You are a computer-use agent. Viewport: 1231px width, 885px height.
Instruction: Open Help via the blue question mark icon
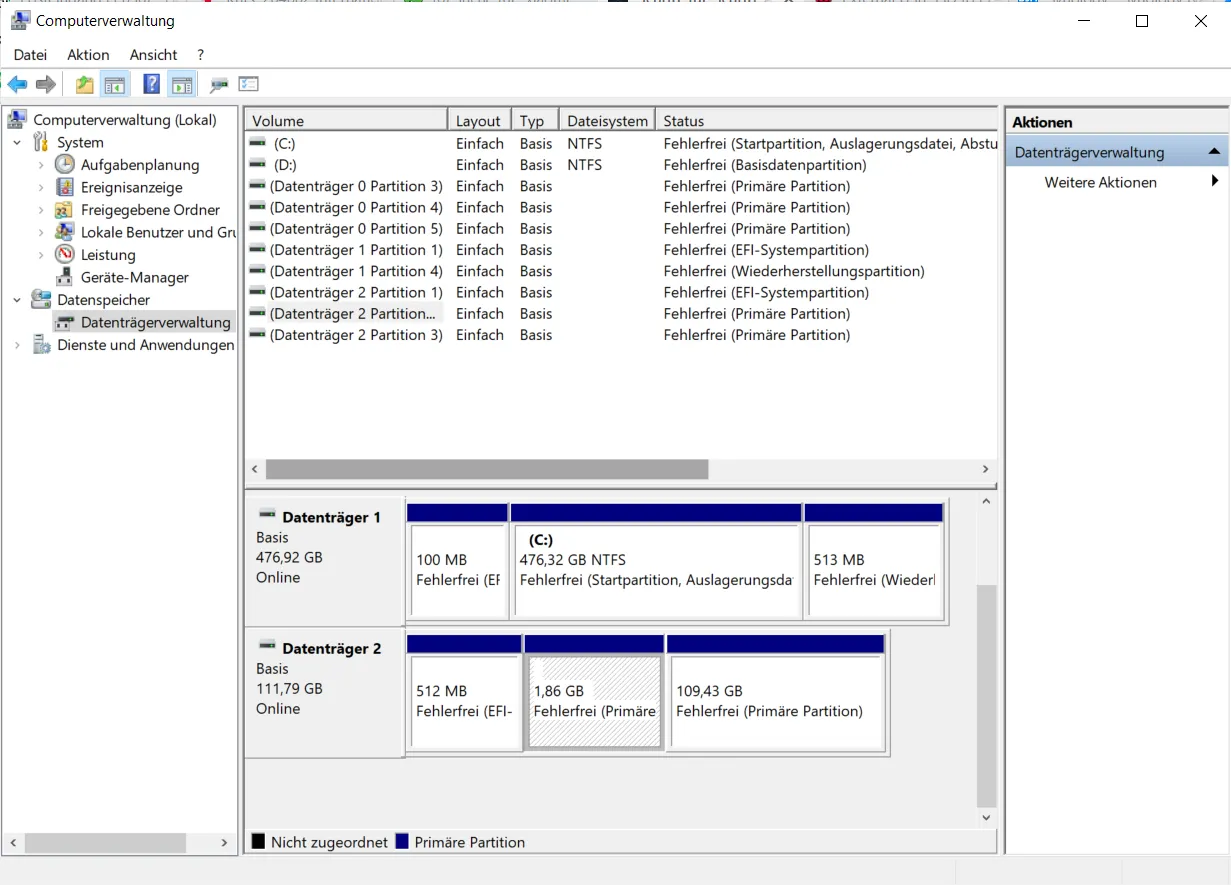tap(152, 85)
